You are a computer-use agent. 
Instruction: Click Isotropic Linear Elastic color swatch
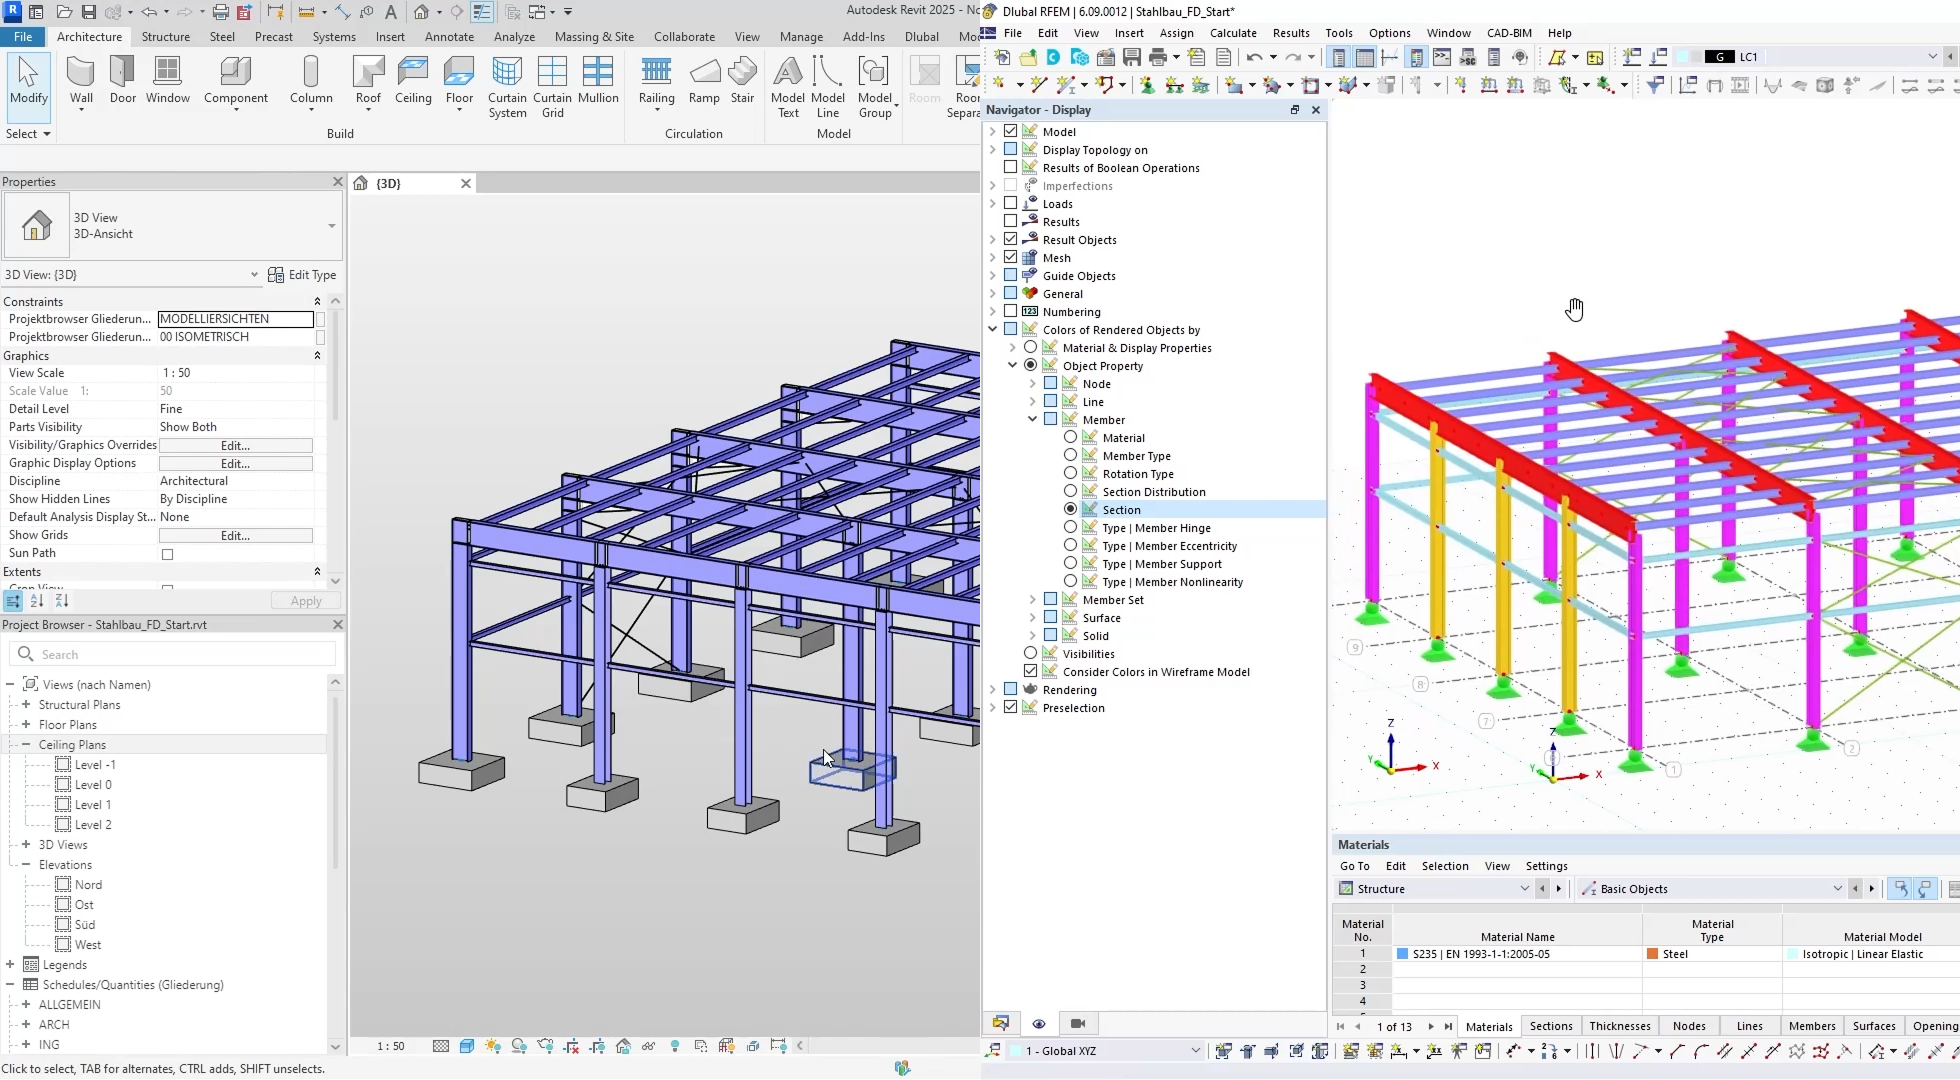tap(1792, 954)
